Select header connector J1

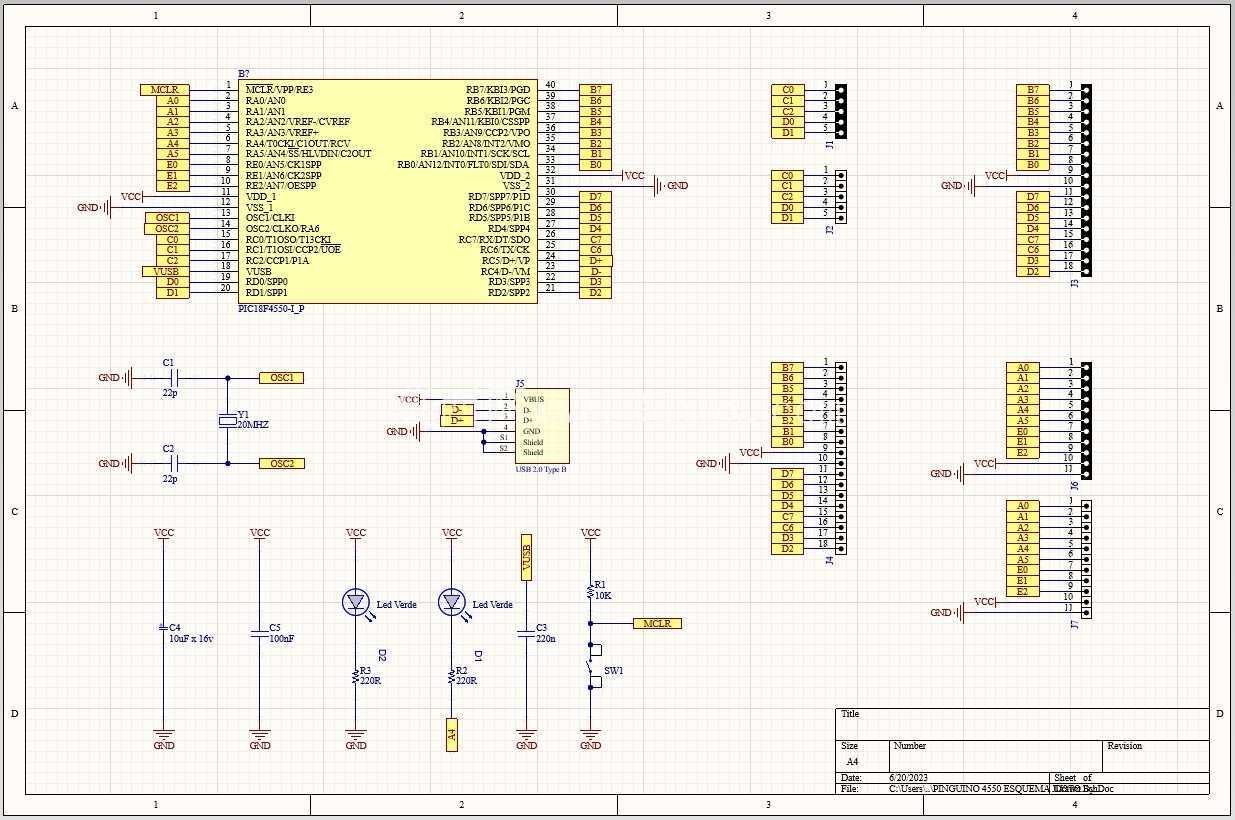[x=841, y=111]
